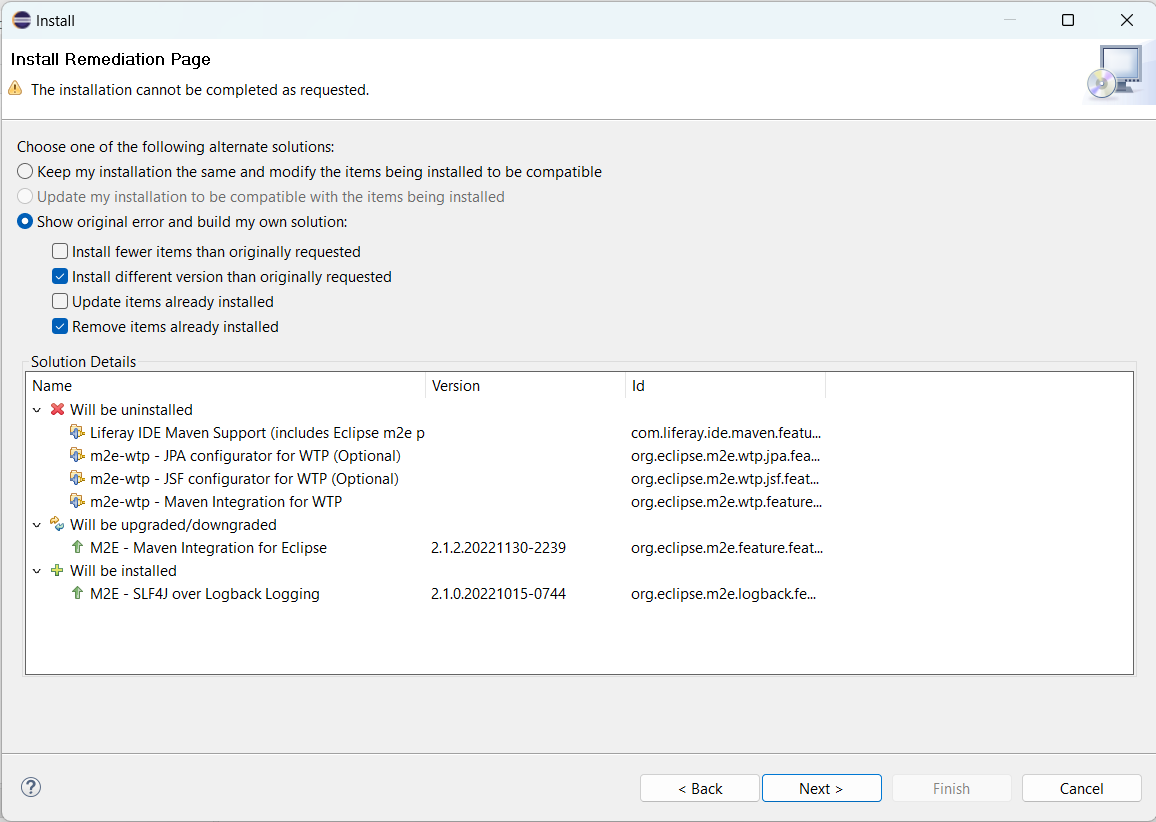This screenshot has height=822, width=1156.
Task: Click version 2.1.0.20221015-0744 cell
Action: point(498,593)
